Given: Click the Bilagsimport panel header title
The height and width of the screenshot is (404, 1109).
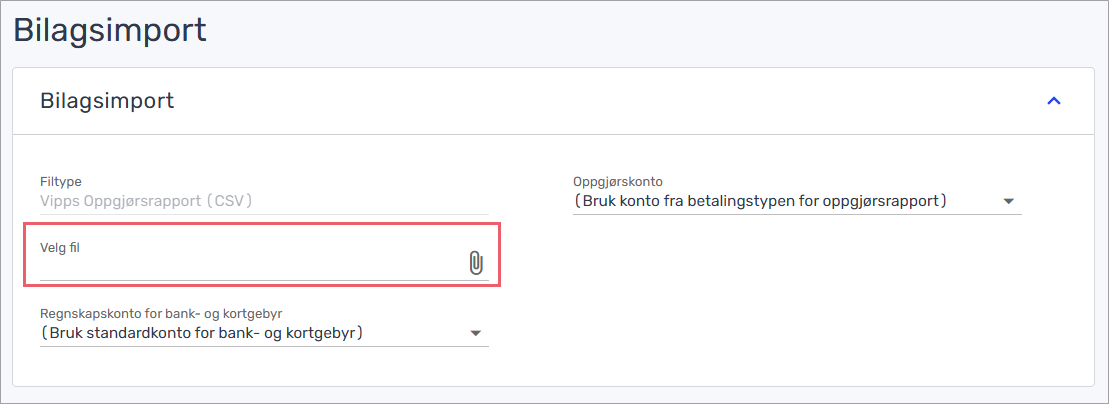Looking at the screenshot, I should pyautogui.click(x=108, y=100).
